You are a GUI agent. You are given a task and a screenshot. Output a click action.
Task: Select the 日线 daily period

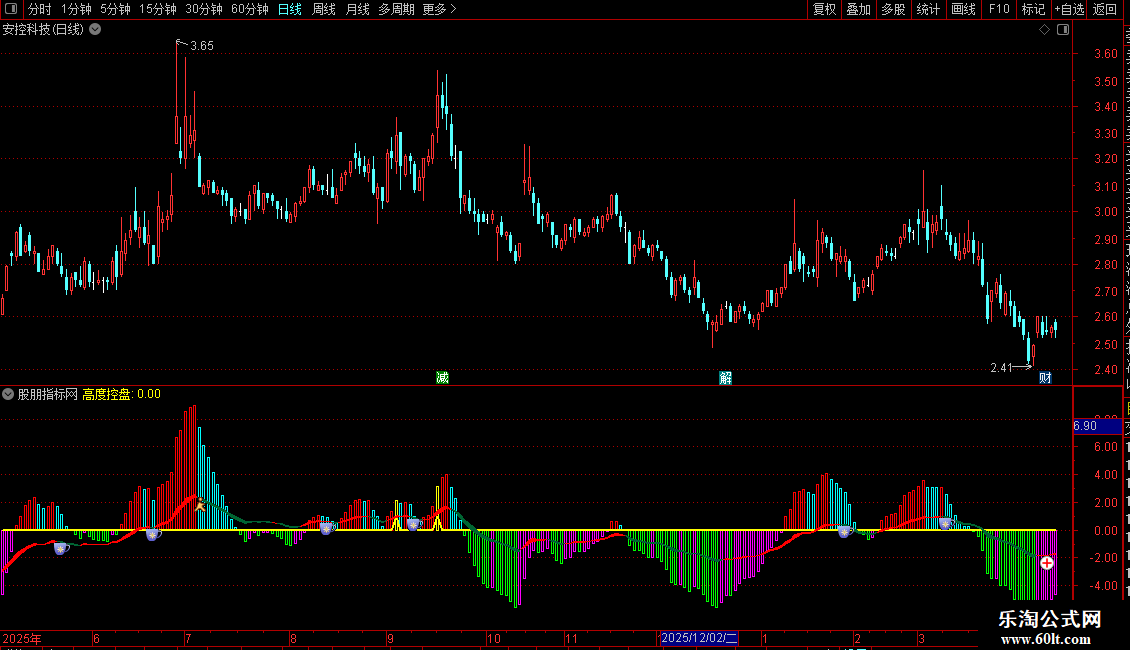[x=290, y=9]
